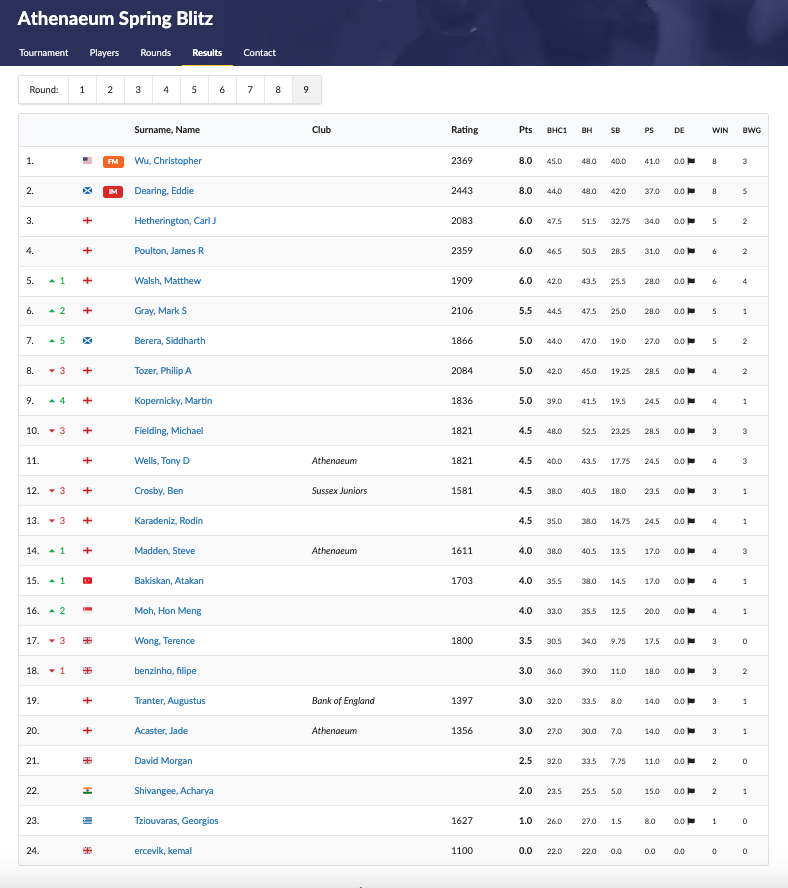Click the FM title badge beside Wu, Christopher

point(113,161)
